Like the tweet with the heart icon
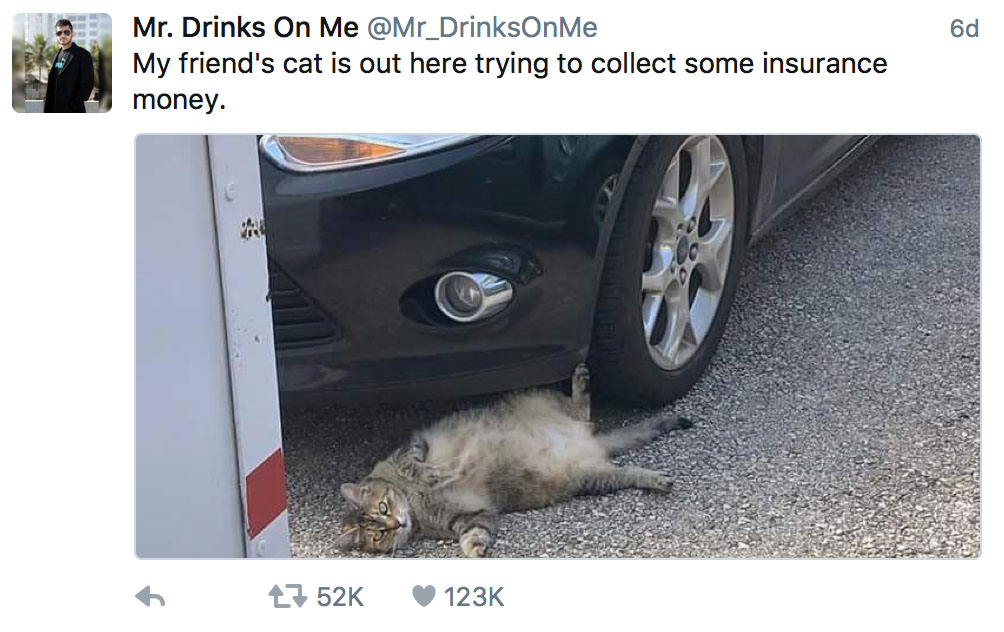This screenshot has width=1004, height=632. [424, 597]
